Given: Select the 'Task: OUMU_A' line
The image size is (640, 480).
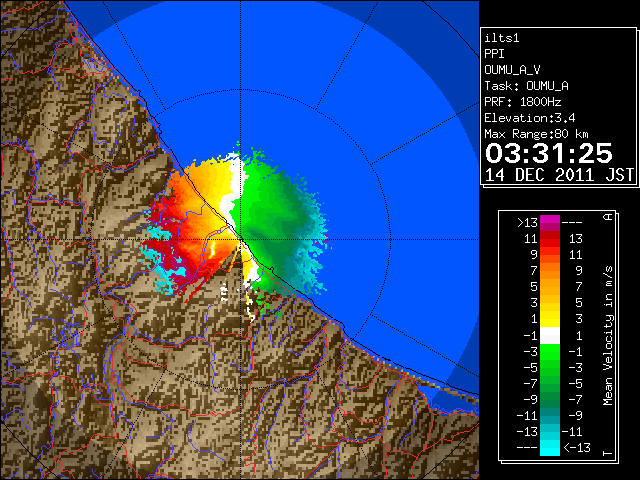Looking at the screenshot, I should pyautogui.click(x=526, y=86).
